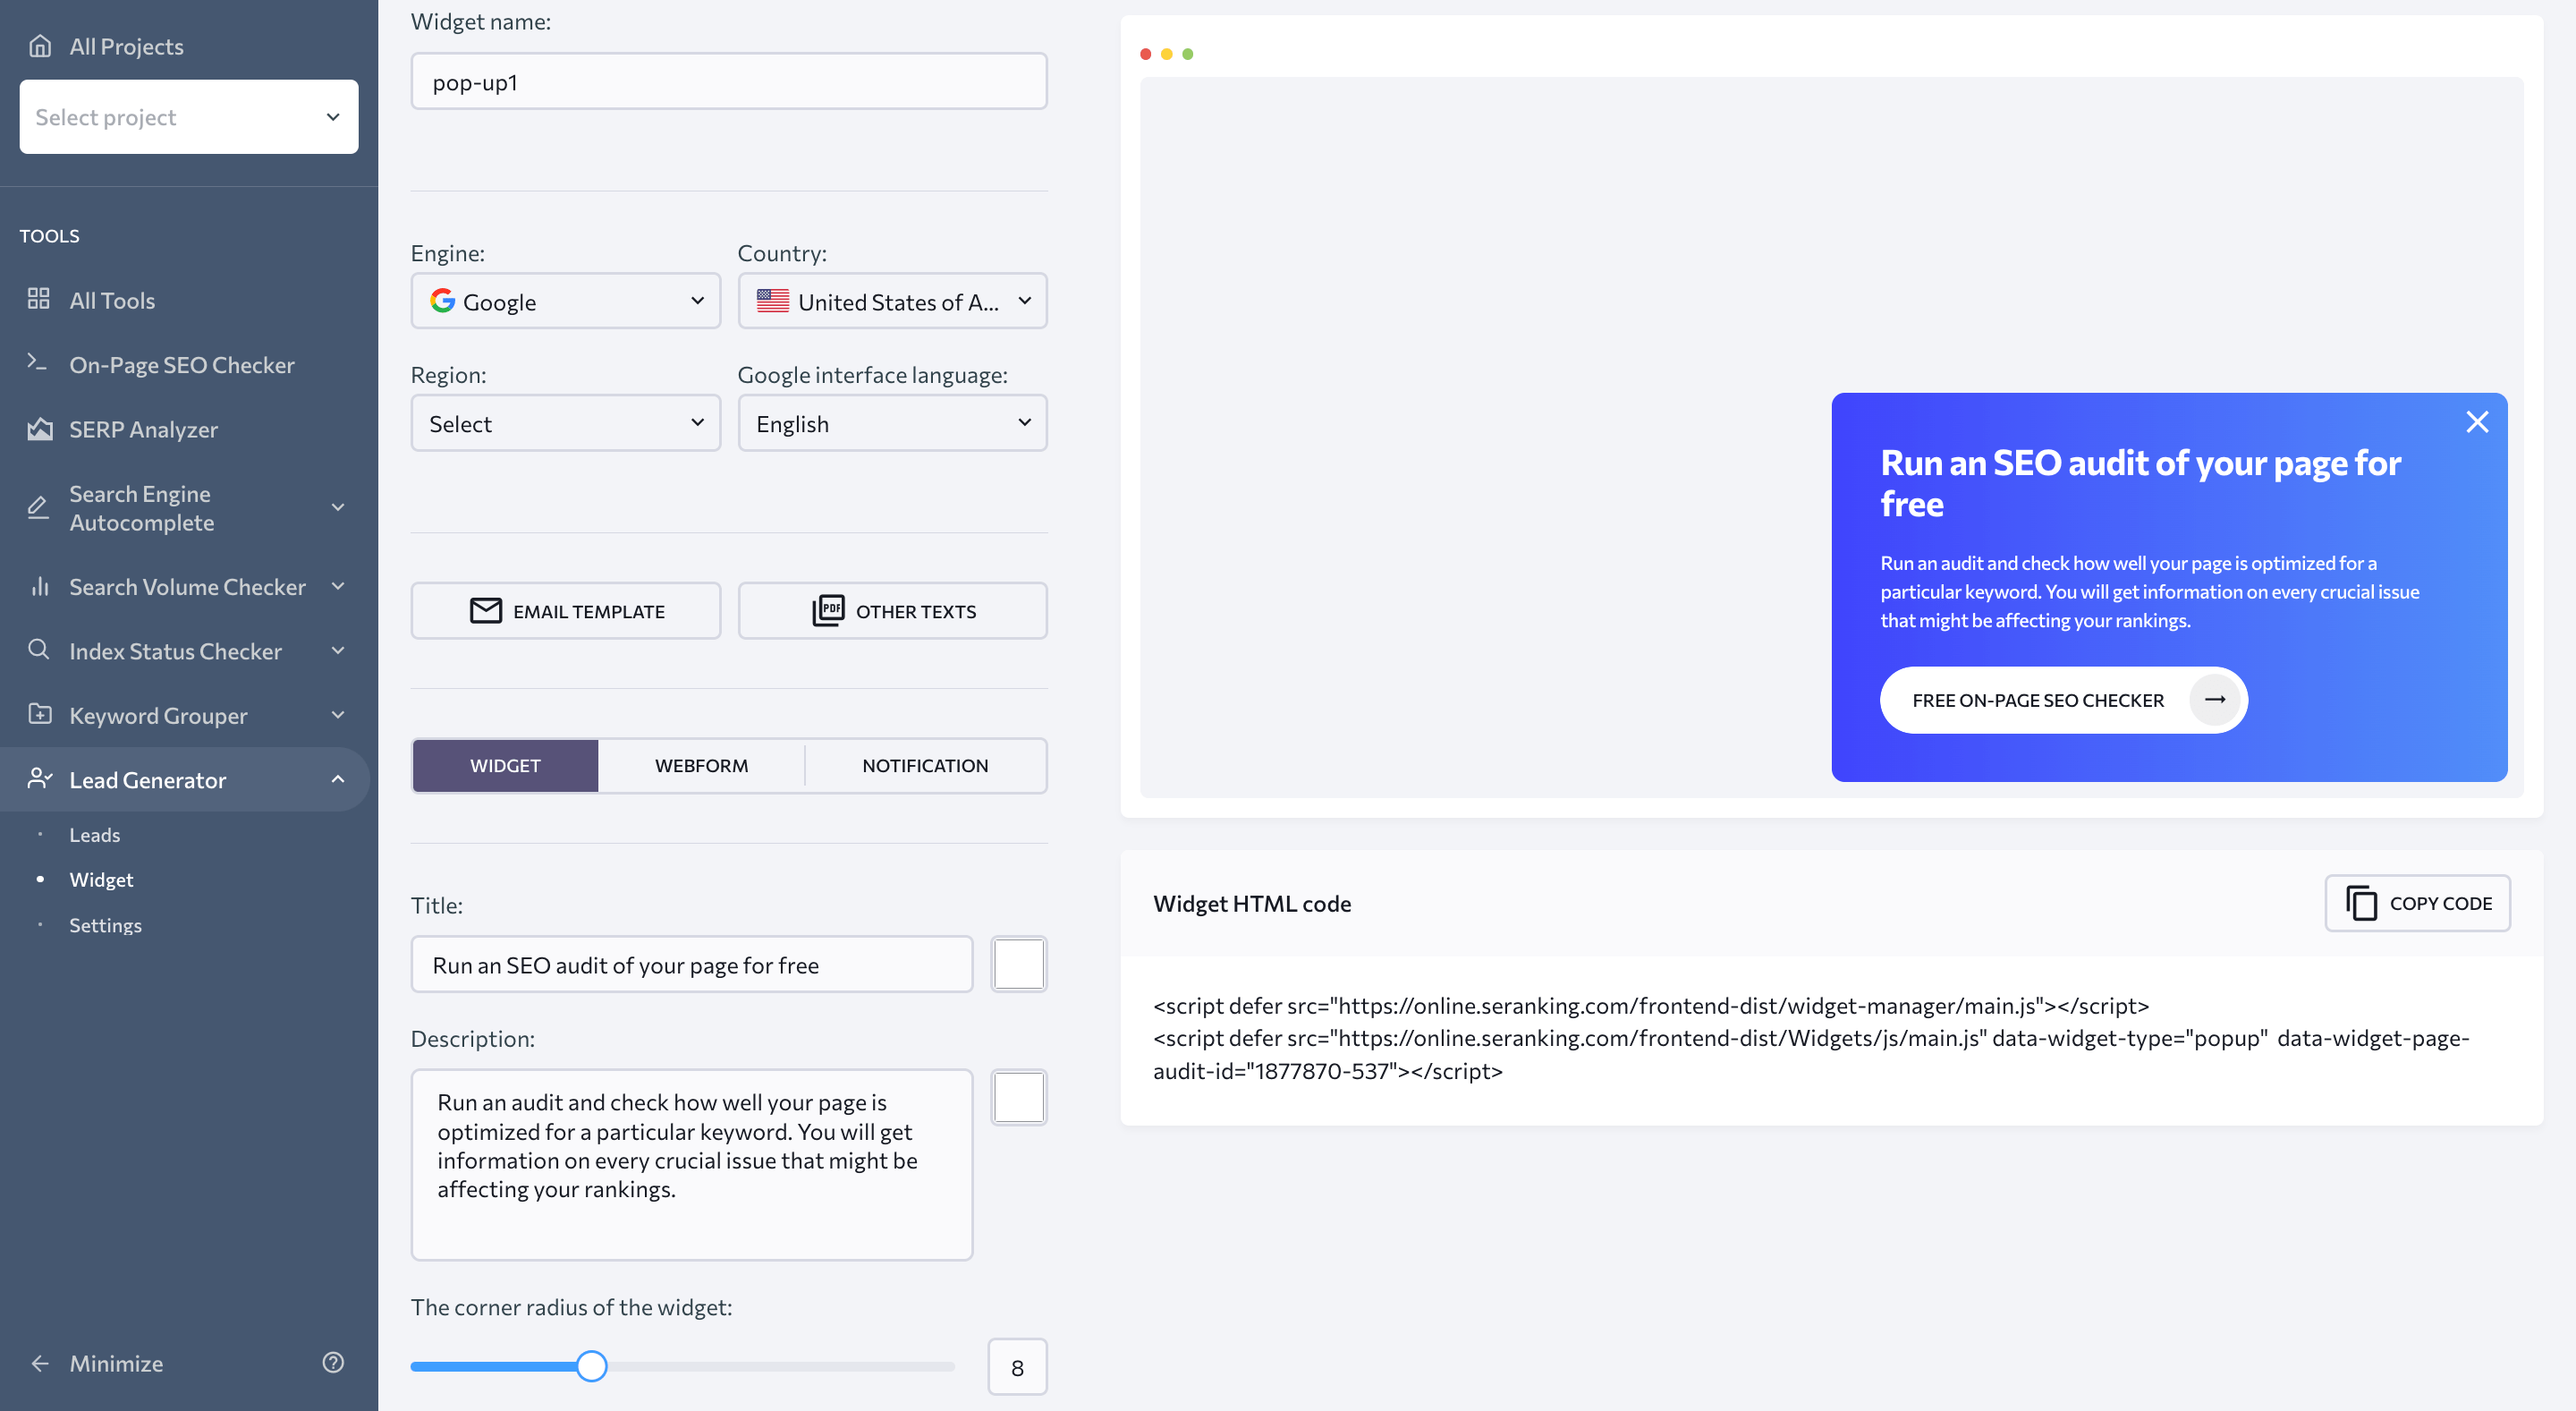Click the SERP Analyzer tool icon
This screenshot has width=2576, height=1411.
tap(38, 429)
